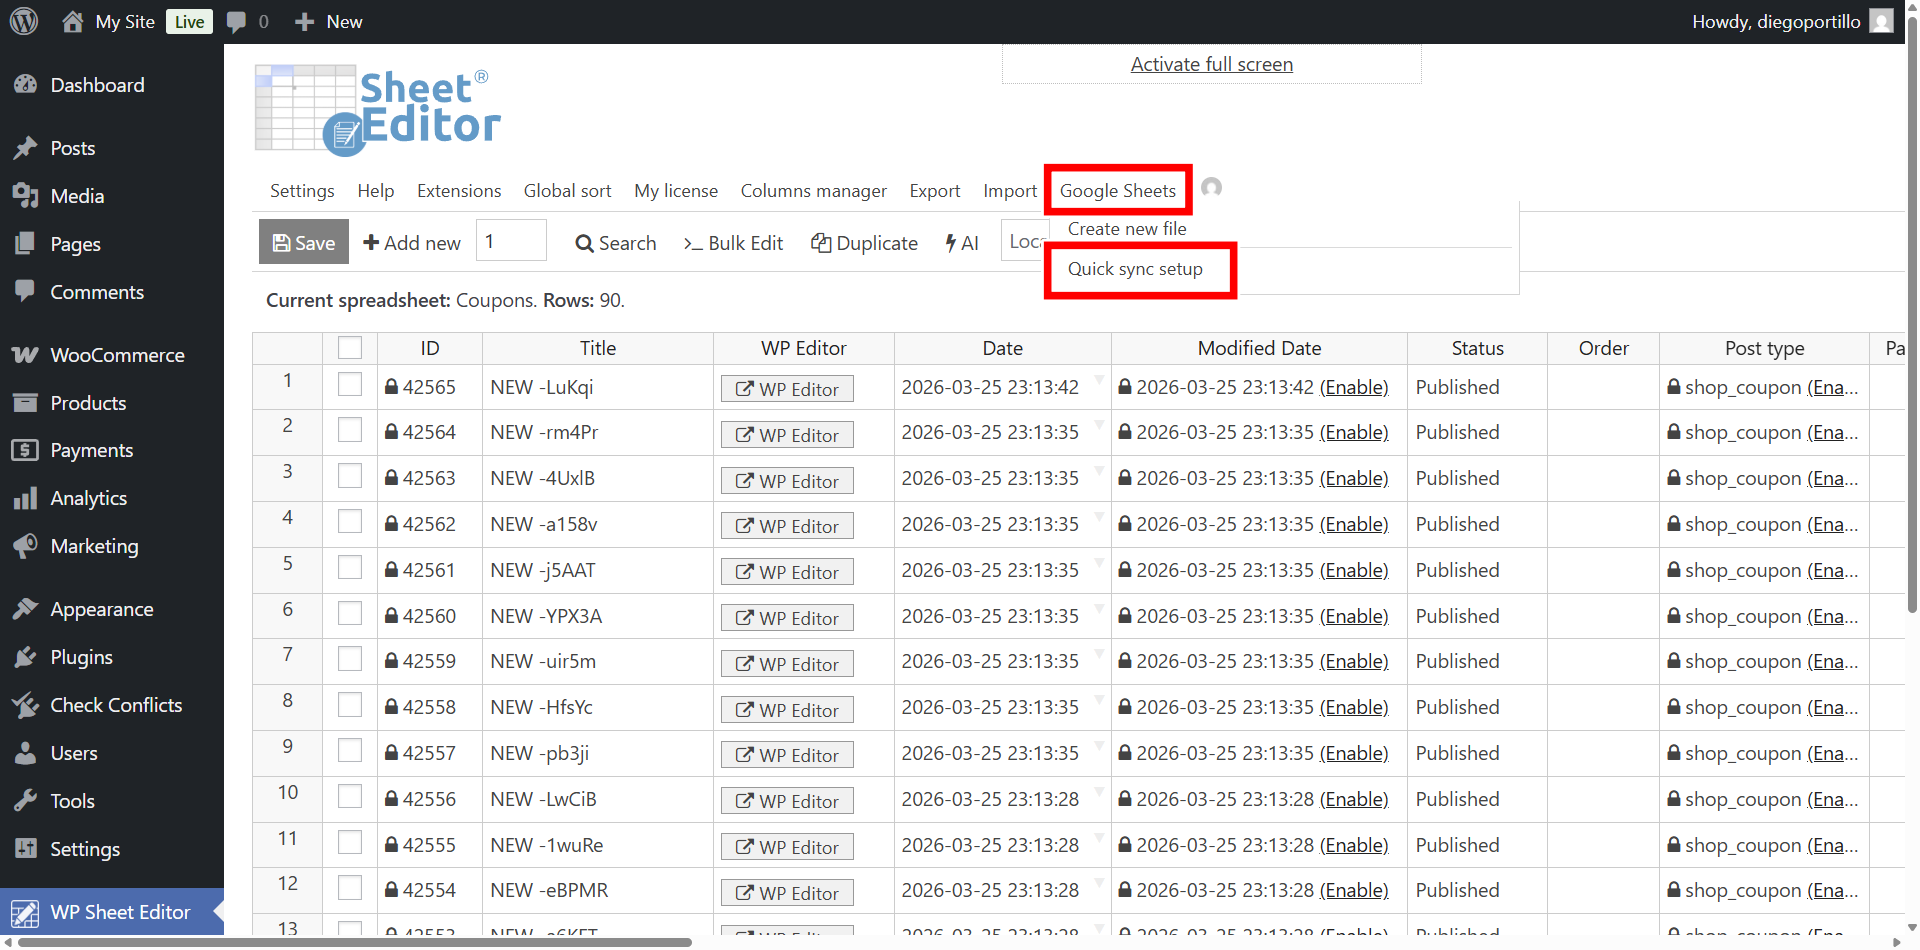Click Activate full screen link
The image size is (1920, 950).
click(x=1211, y=64)
